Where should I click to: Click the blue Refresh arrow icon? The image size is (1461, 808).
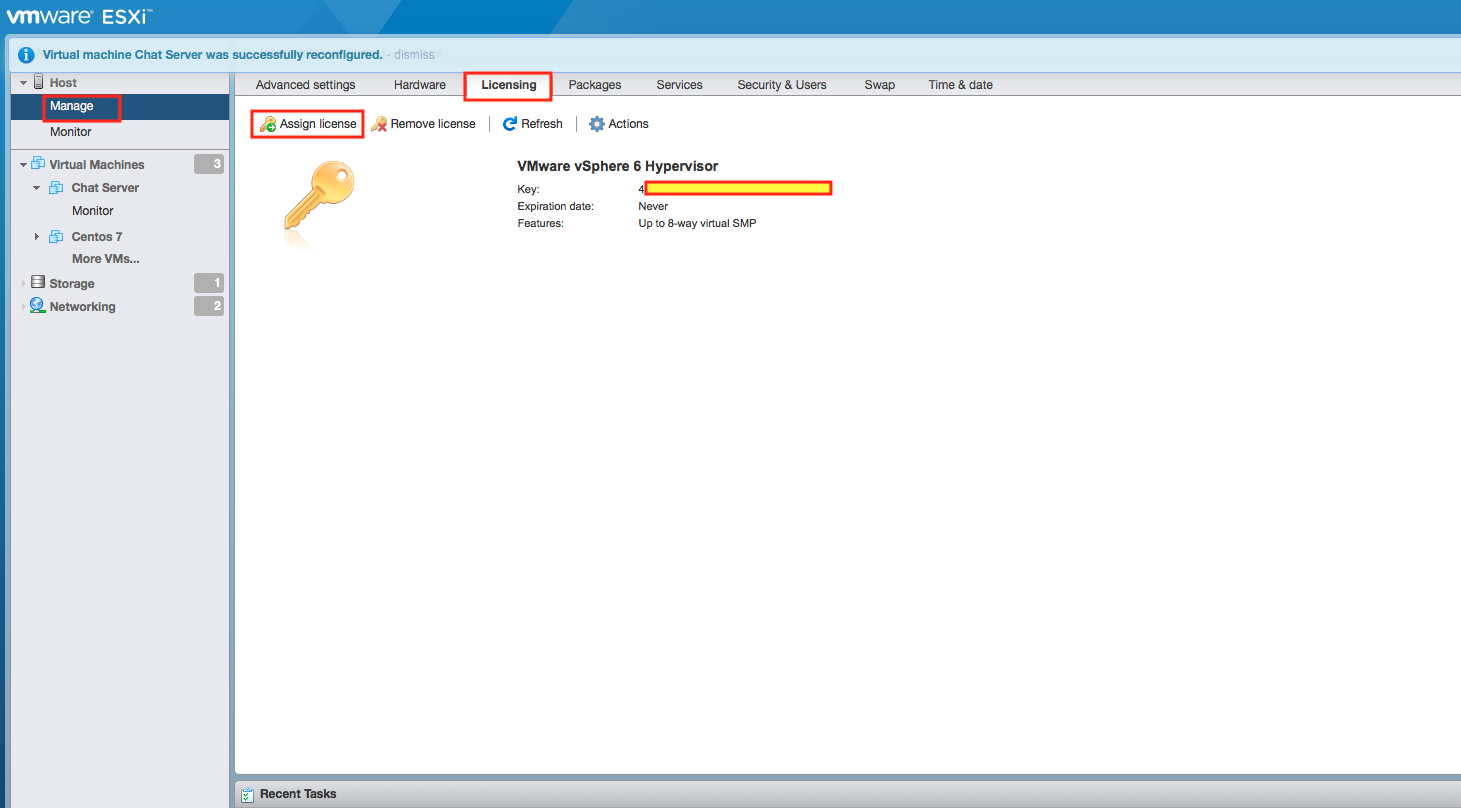click(x=510, y=124)
